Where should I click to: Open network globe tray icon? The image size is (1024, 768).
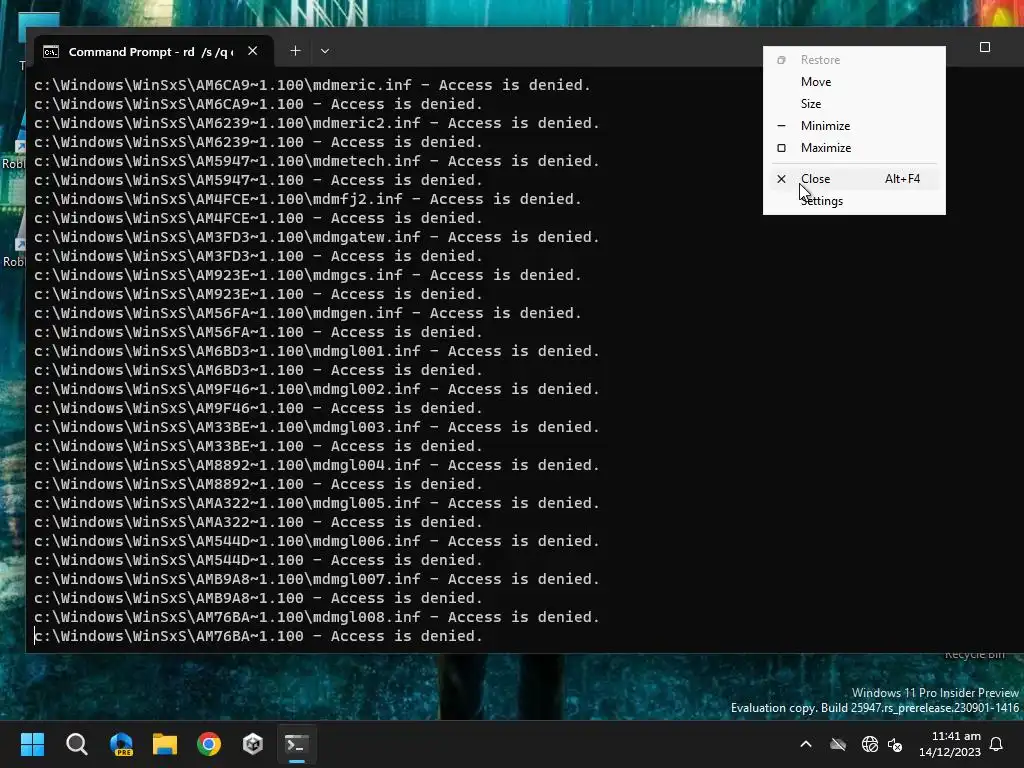click(869, 744)
